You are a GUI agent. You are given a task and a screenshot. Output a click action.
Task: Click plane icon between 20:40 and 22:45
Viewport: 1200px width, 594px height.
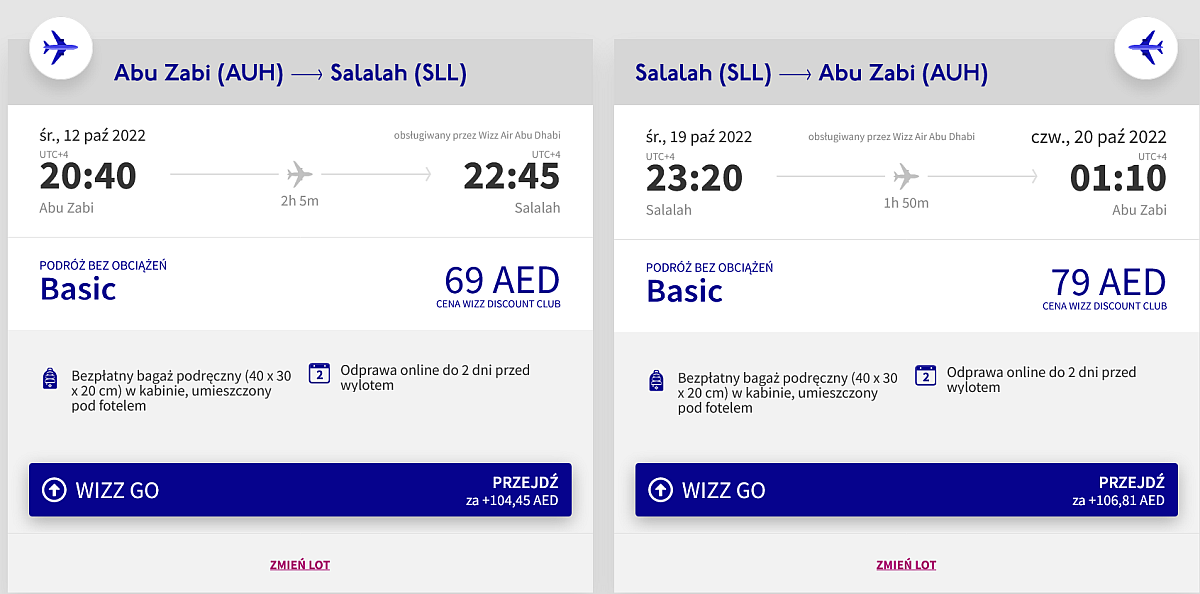coord(299,175)
